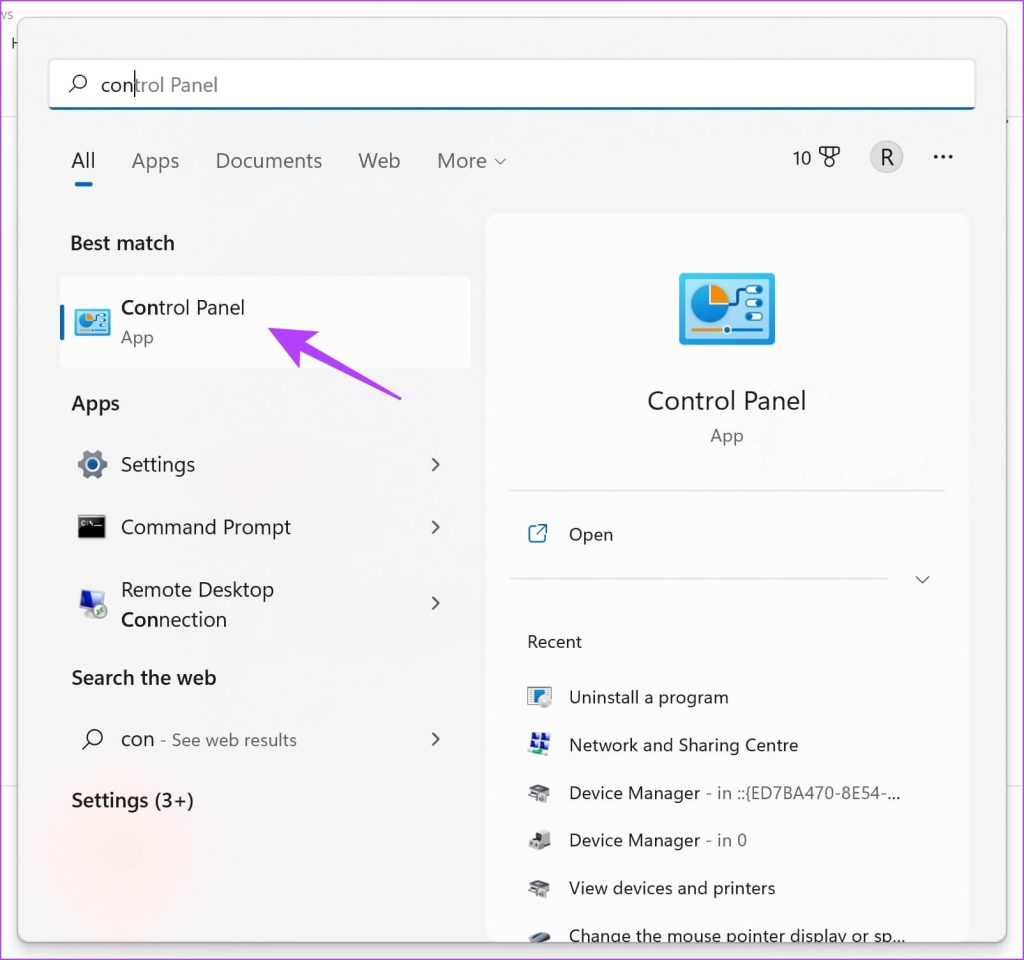Image resolution: width=1024 pixels, height=960 pixels.
Task: Switch to the Documents tab
Action: pos(268,161)
